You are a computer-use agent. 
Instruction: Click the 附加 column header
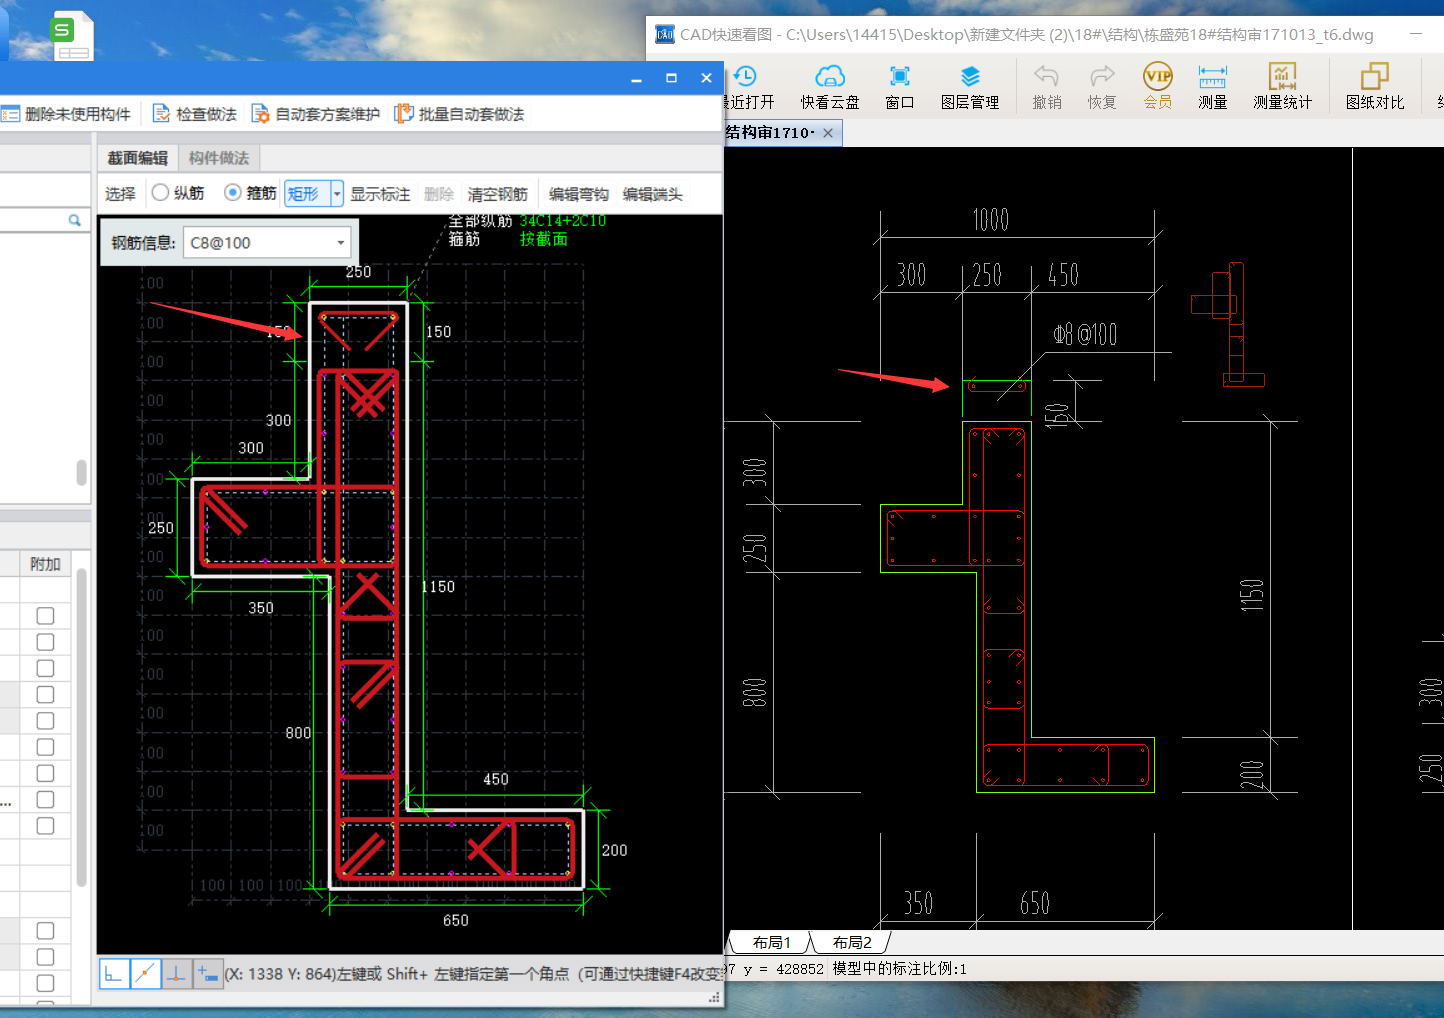coord(45,564)
